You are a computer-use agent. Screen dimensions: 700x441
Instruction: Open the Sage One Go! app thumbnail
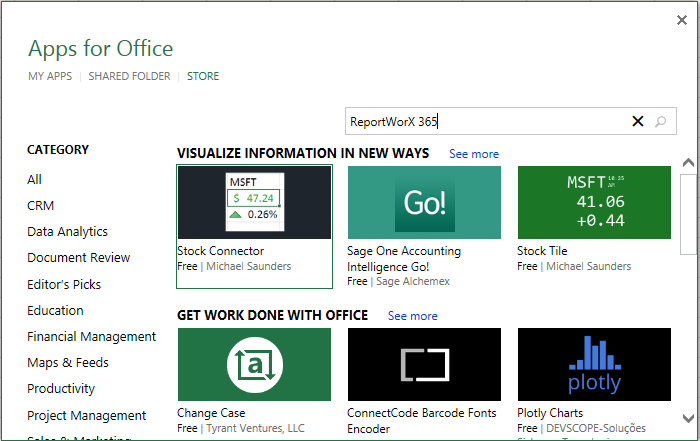[424, 203]
